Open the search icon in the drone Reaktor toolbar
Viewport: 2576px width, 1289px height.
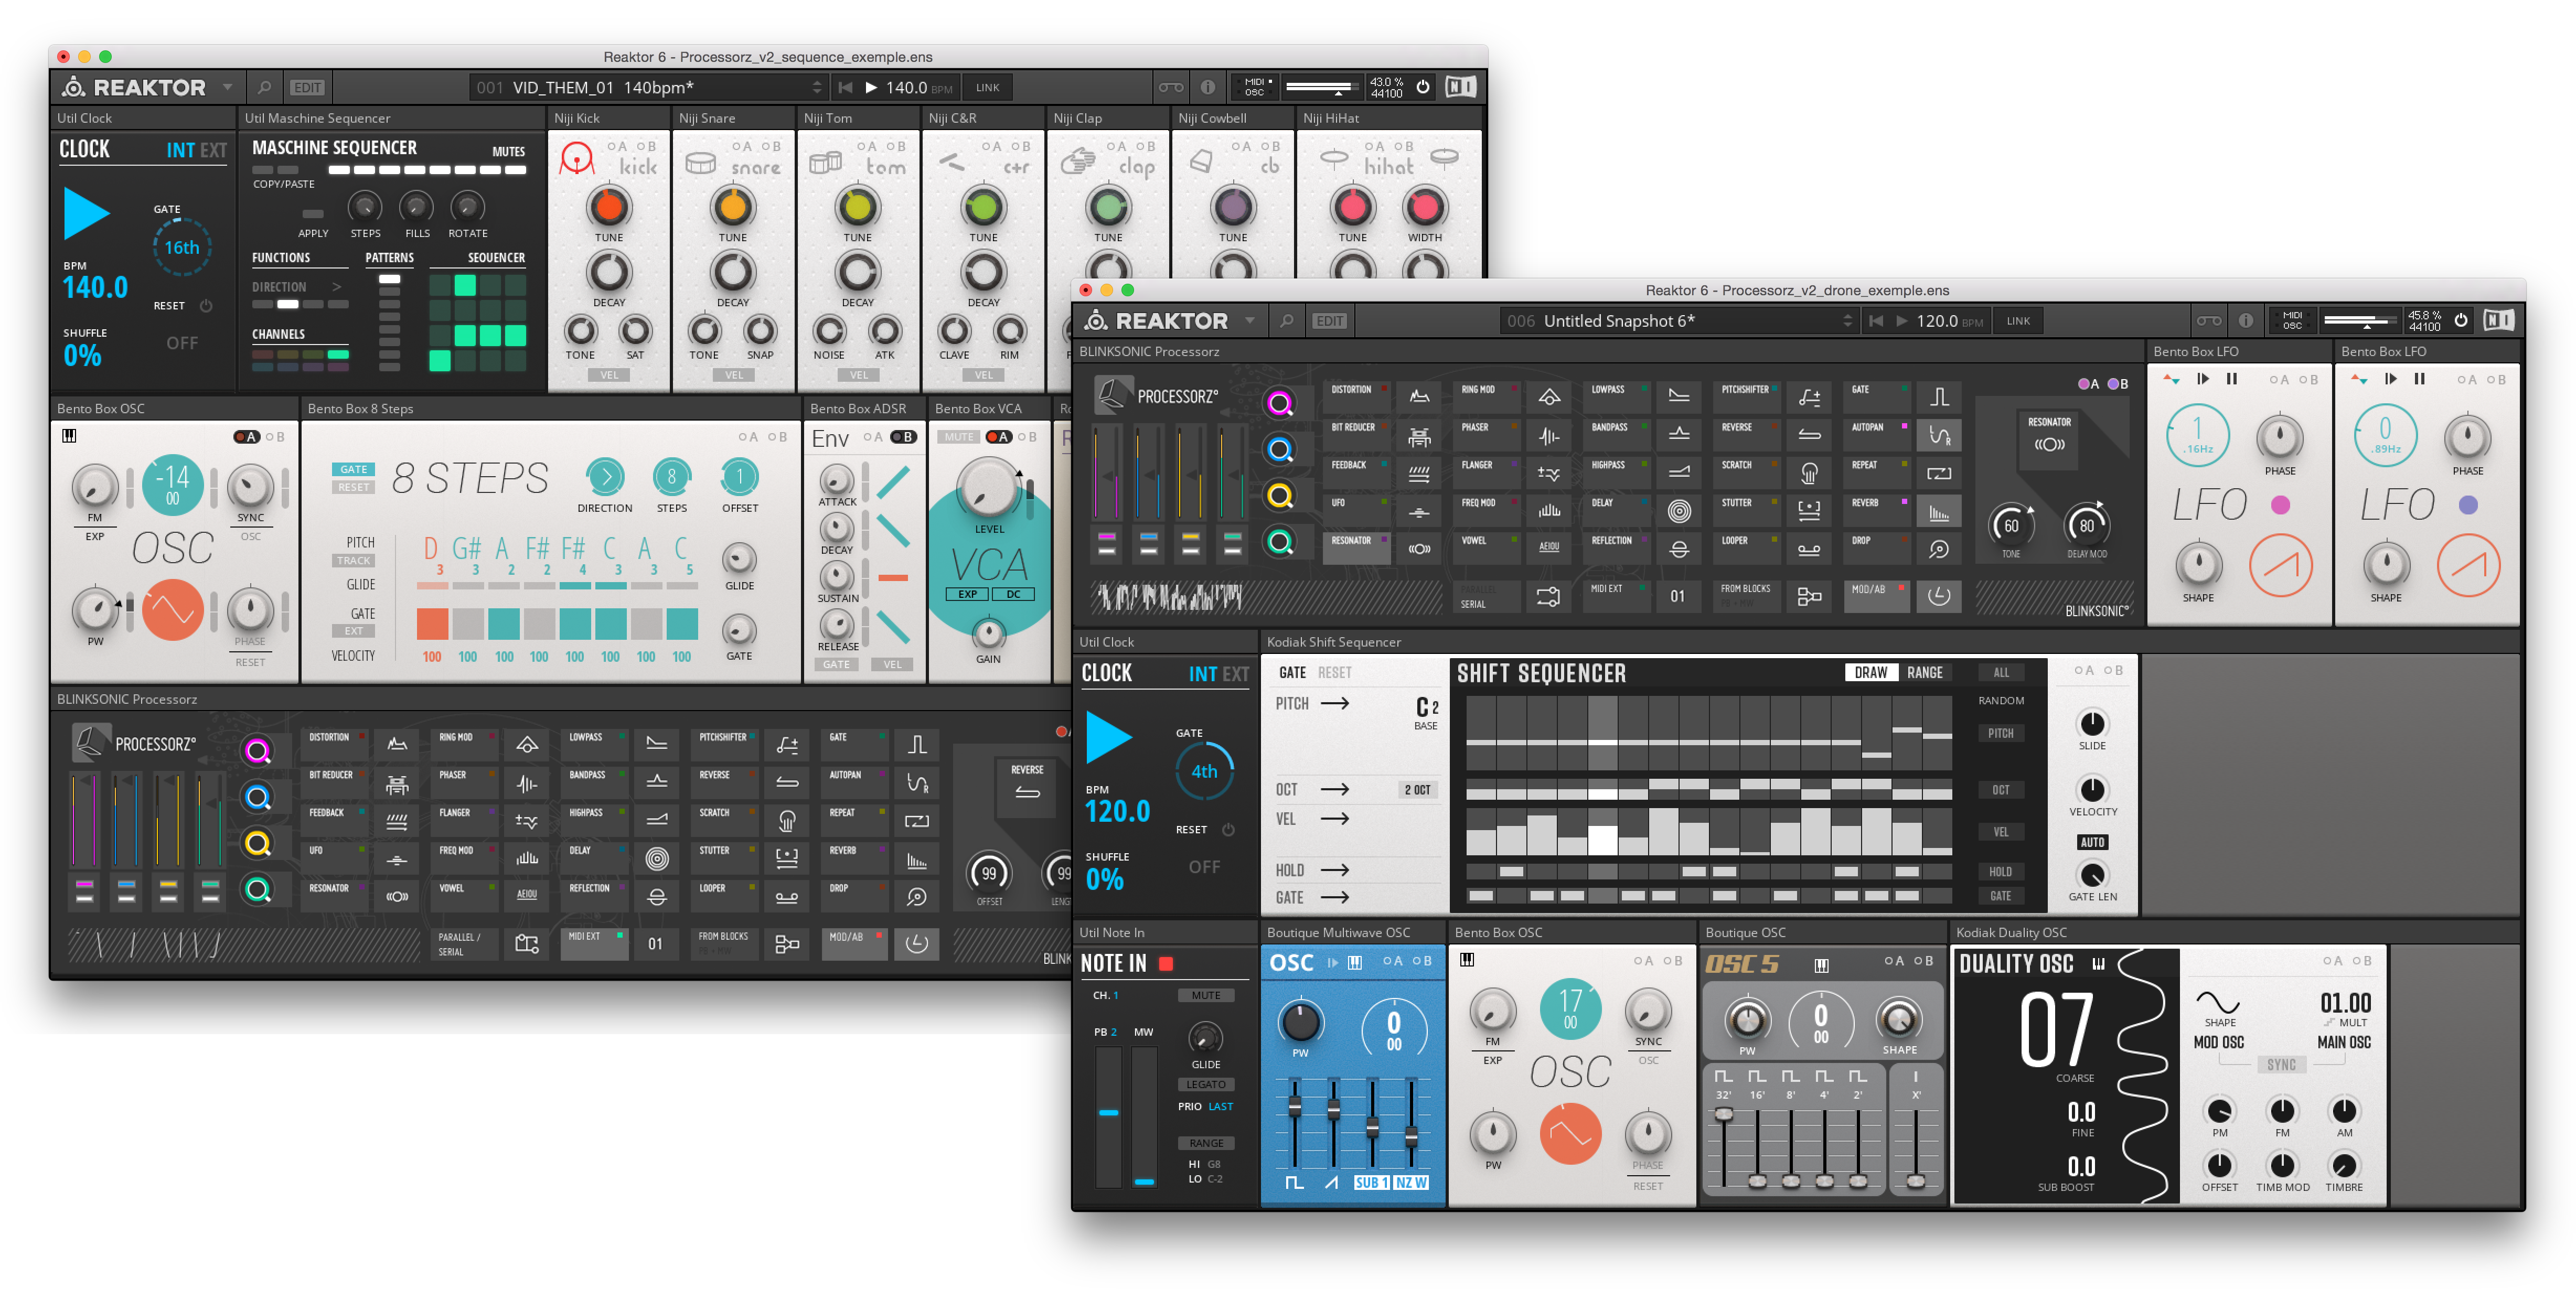1287,321
